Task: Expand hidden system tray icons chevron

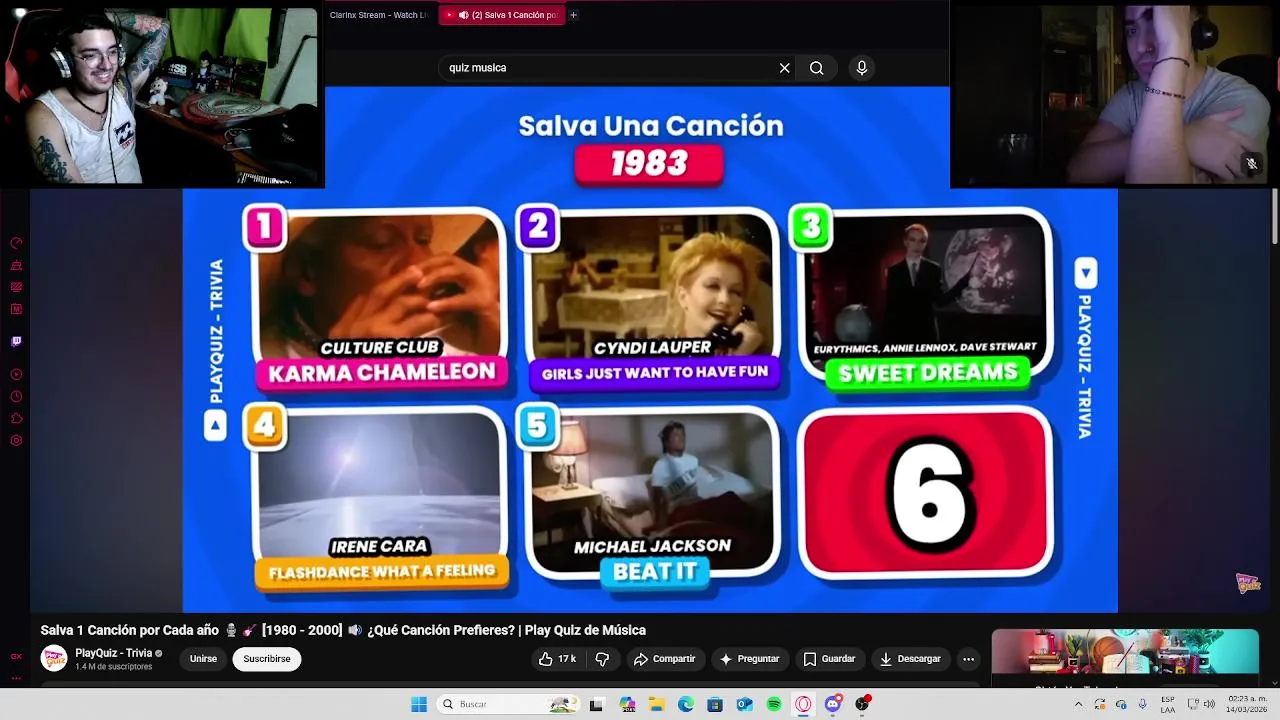Action: point(1078,704)
